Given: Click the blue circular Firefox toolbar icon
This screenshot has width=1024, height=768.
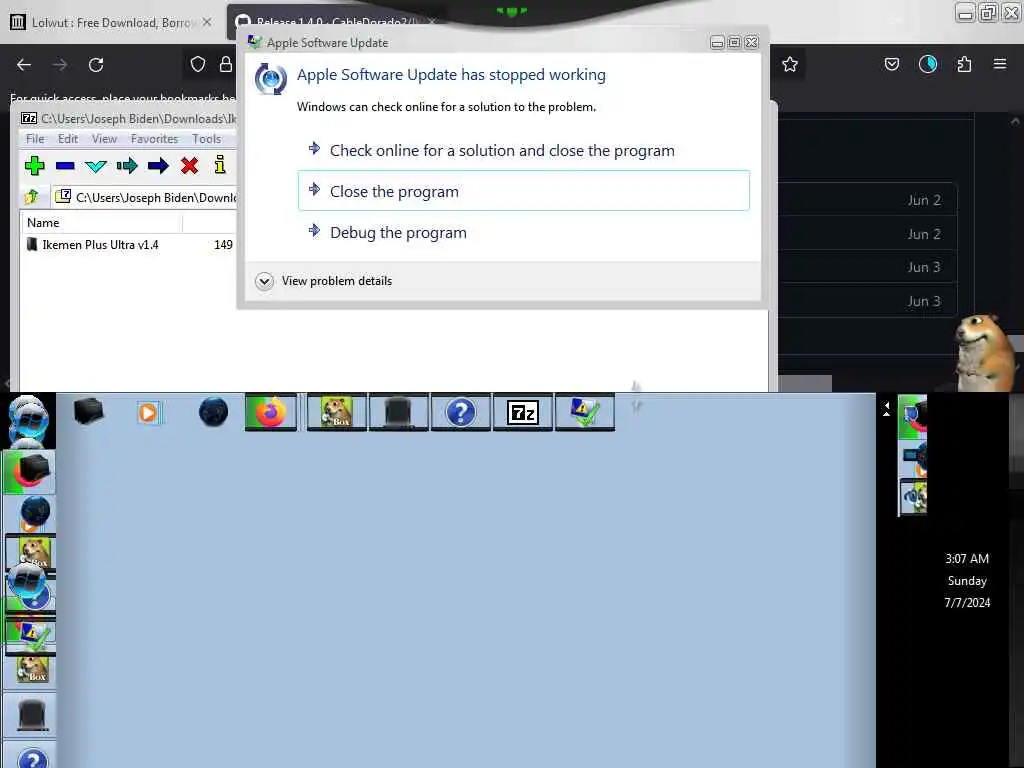Looking at the screenshot, I should [x=928, y=64].
